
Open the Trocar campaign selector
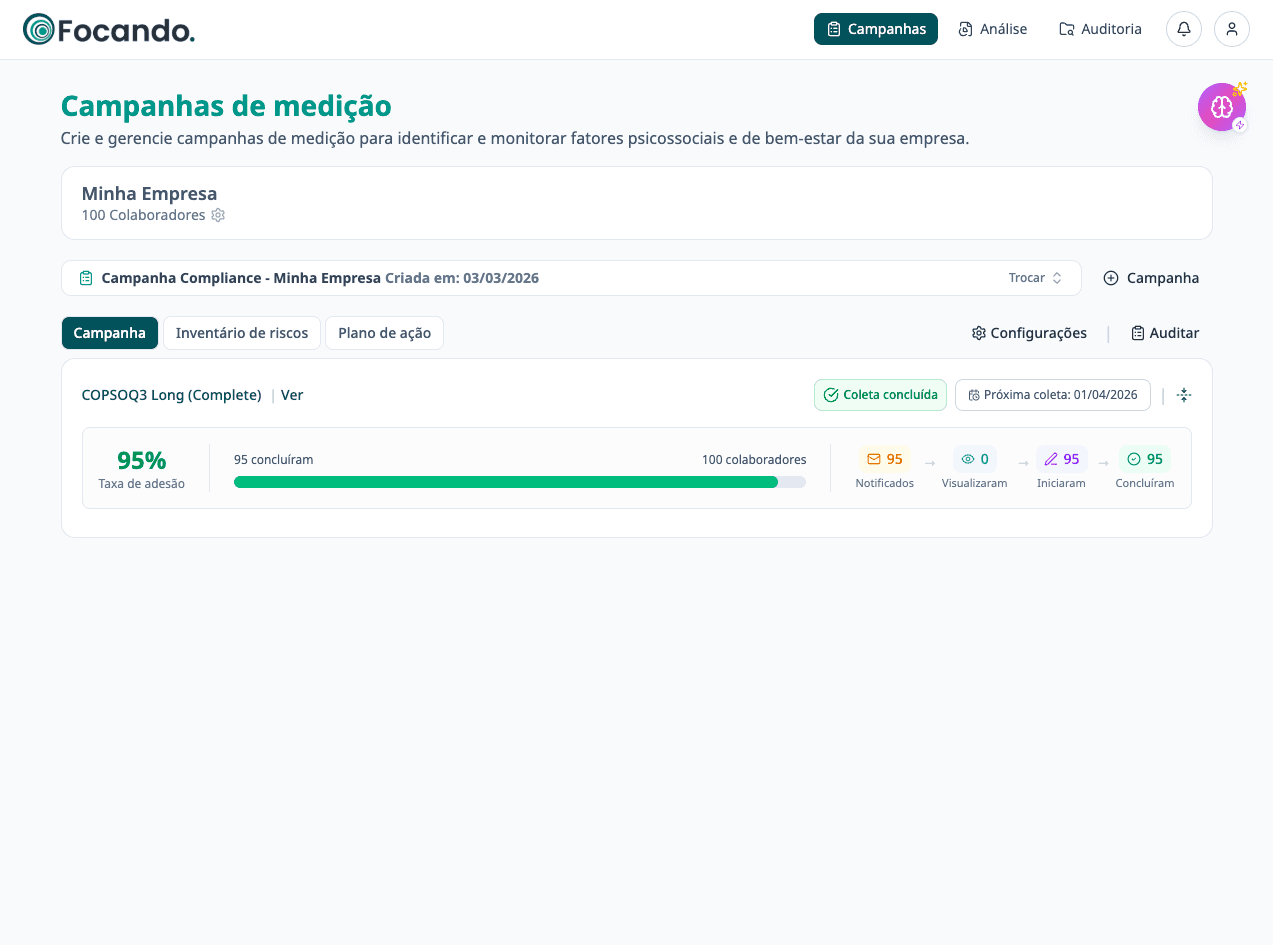[x=1027, y=278]
